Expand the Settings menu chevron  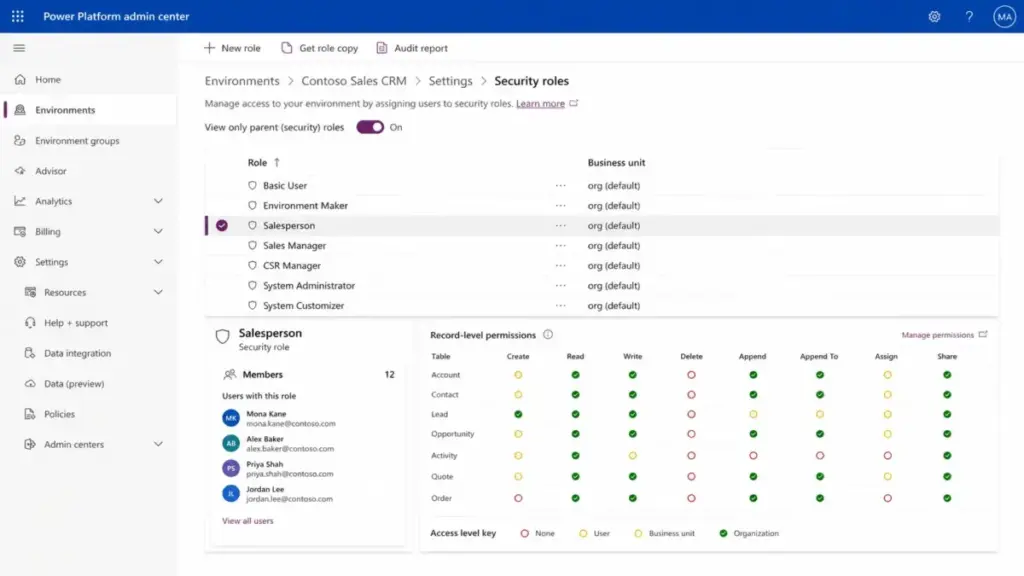point(158,262)
